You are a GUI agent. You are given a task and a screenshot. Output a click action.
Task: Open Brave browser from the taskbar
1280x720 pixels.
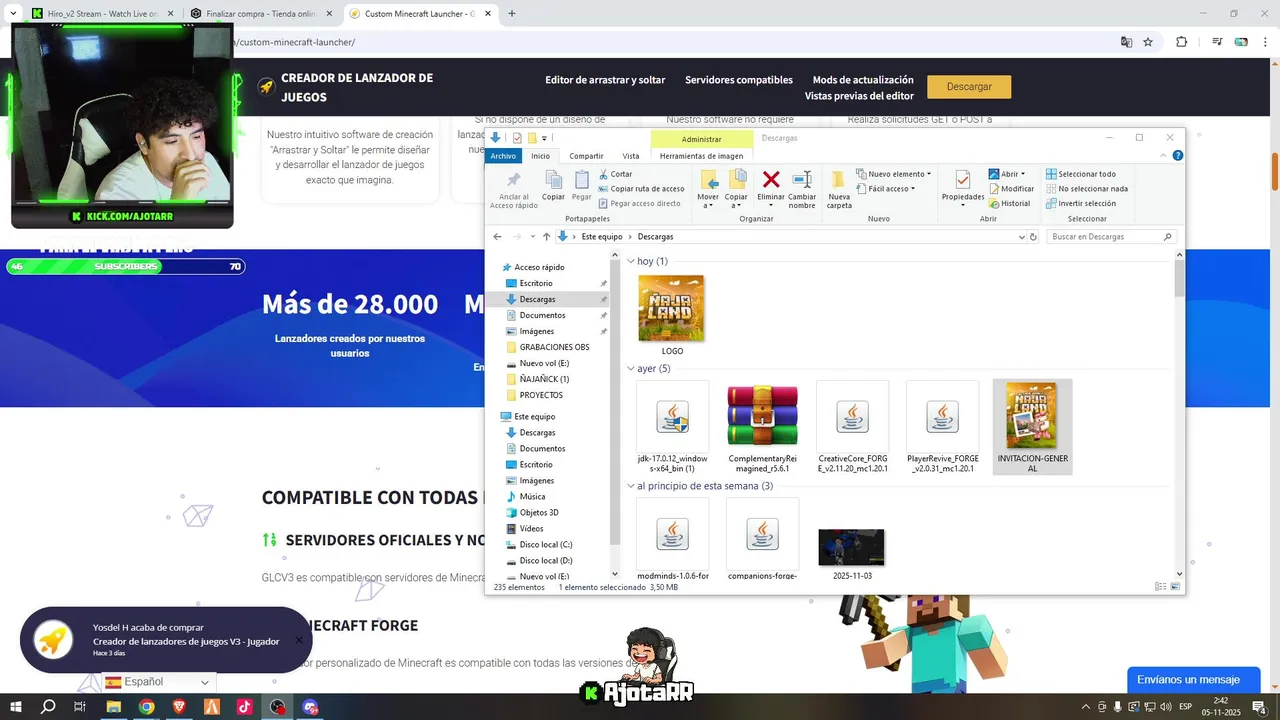pos(179,707)
